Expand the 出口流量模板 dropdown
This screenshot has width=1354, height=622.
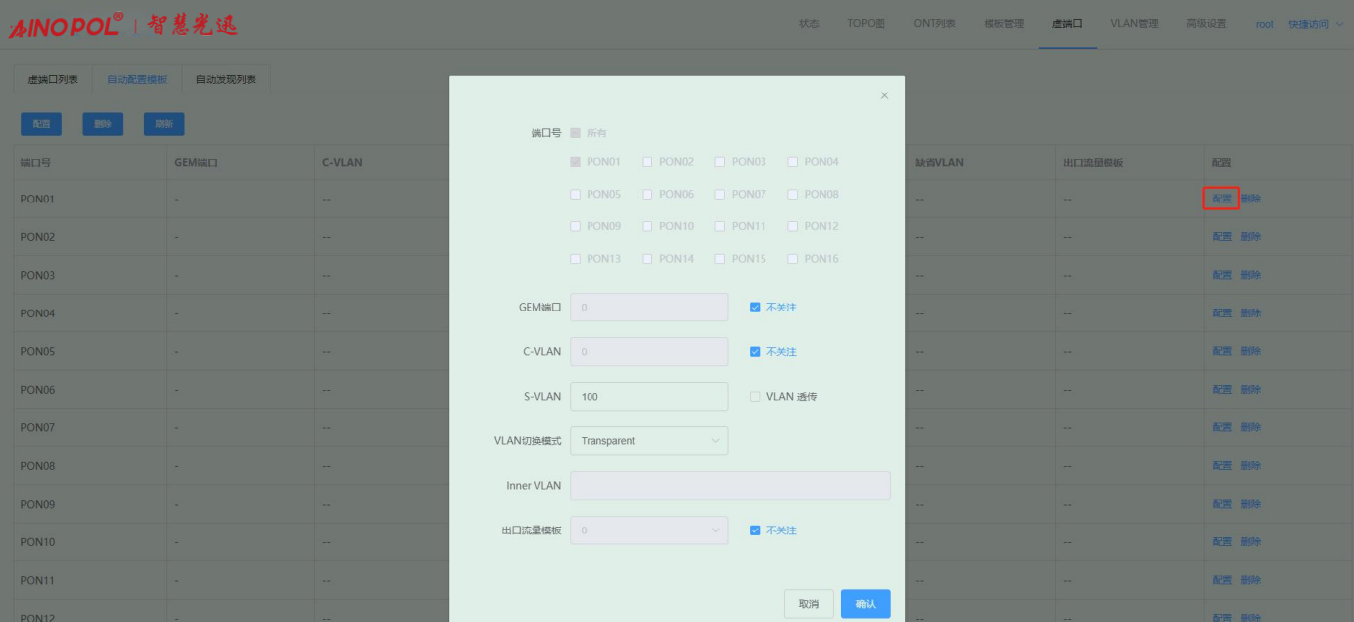coord(648,531)
